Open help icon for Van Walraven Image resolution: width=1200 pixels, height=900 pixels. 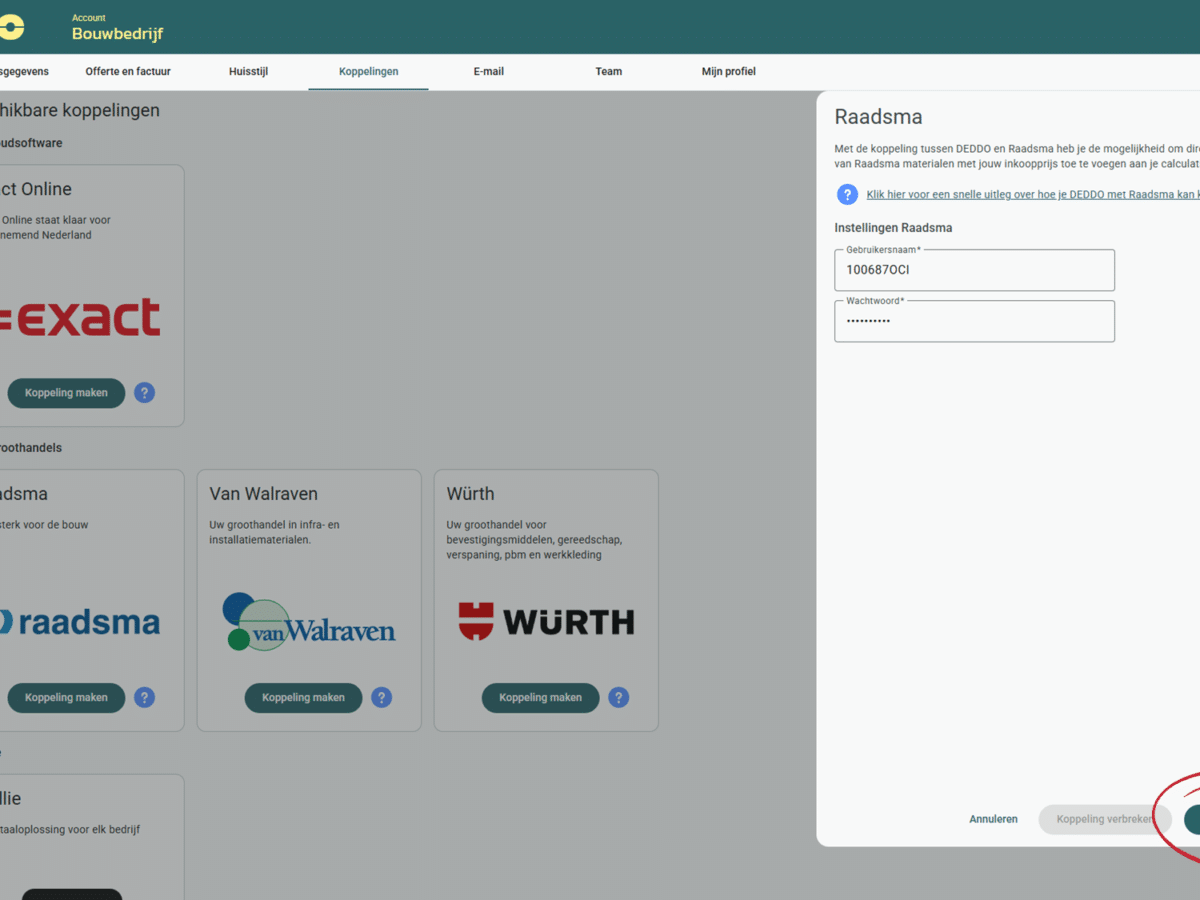(382, 698)
